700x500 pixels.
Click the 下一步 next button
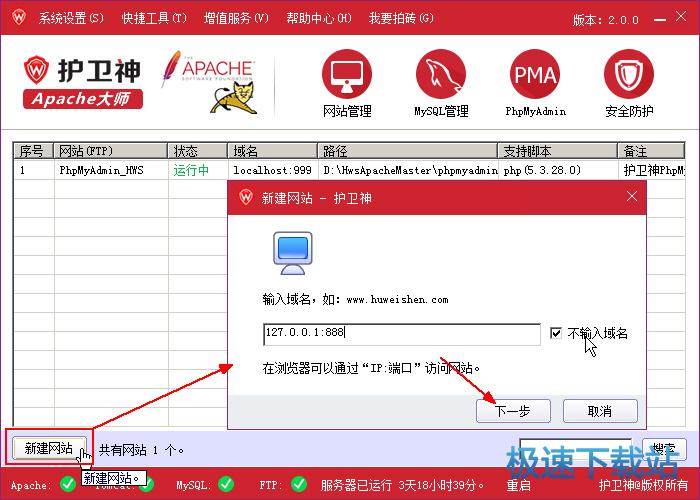513,411
